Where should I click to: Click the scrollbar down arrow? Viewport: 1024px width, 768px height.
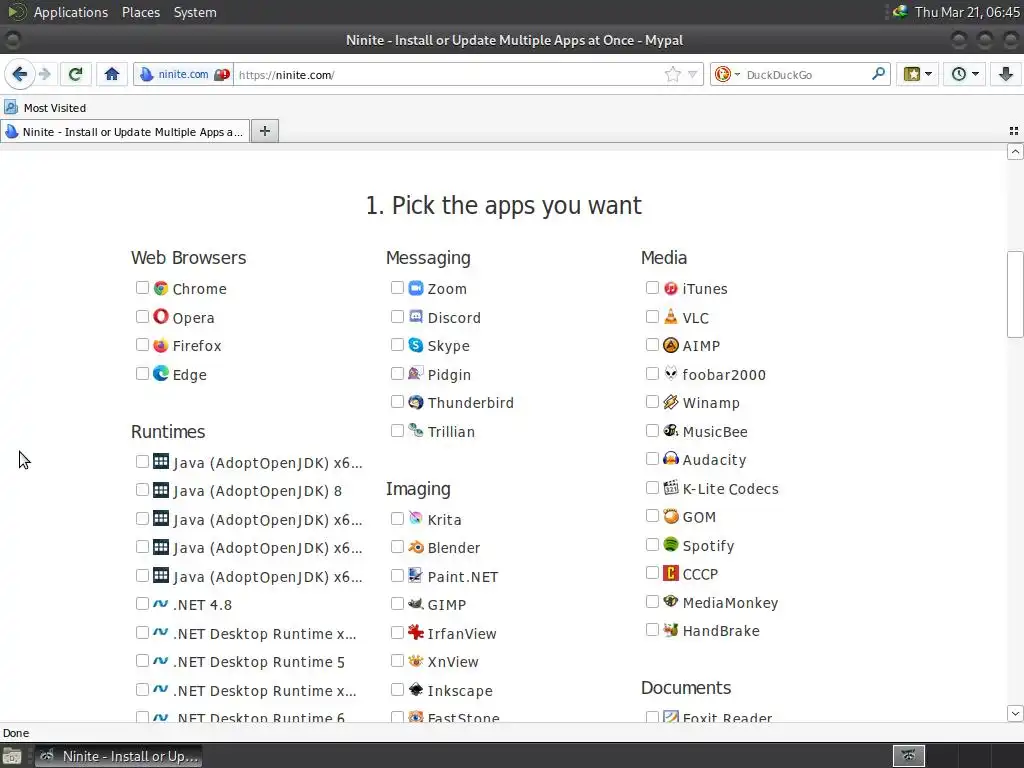(x=1015, y=712)
